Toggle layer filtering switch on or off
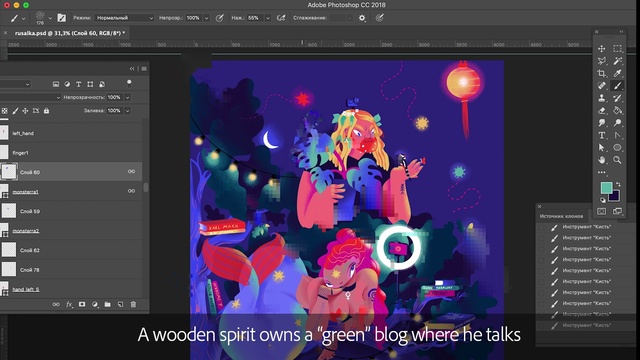The image size is (640, 360). tap(129, 83)
